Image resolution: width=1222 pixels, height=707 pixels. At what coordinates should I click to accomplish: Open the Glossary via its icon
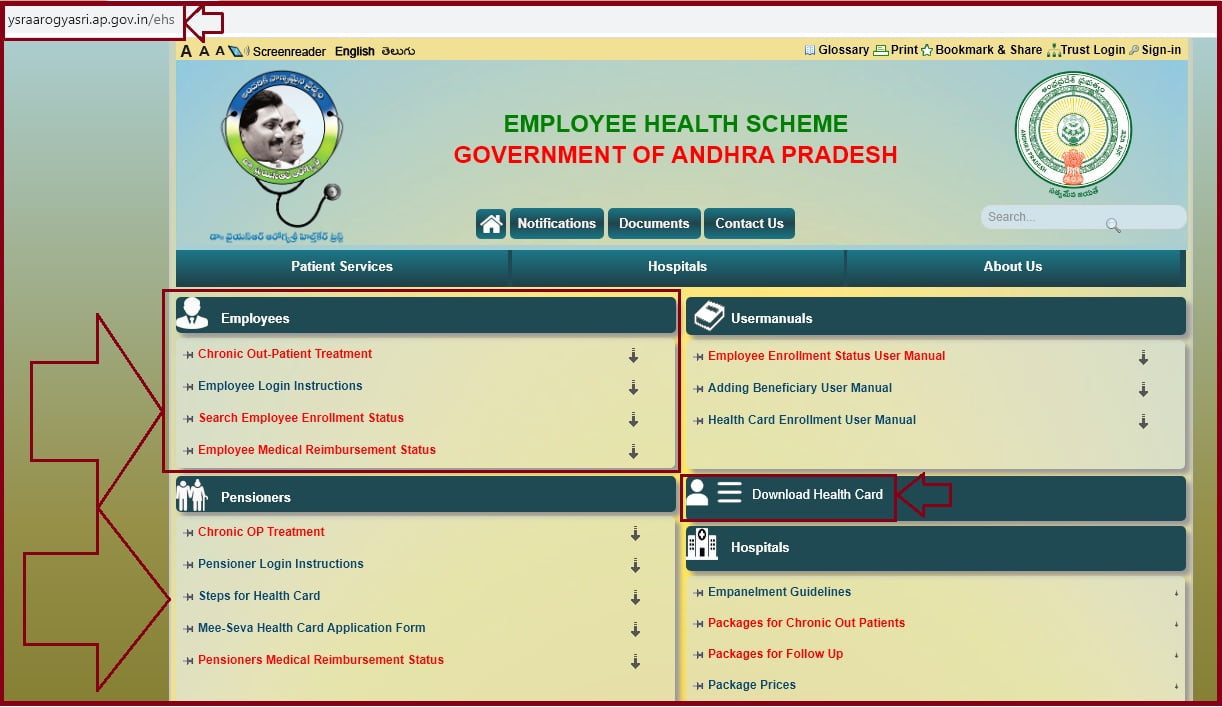pyautogui.click(x=810, y=50)
